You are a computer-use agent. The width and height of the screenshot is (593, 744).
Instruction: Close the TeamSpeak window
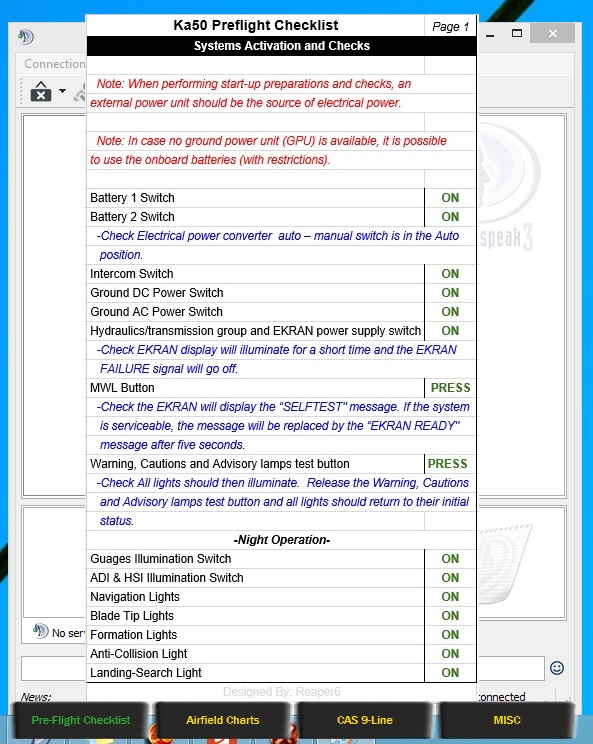552,33
